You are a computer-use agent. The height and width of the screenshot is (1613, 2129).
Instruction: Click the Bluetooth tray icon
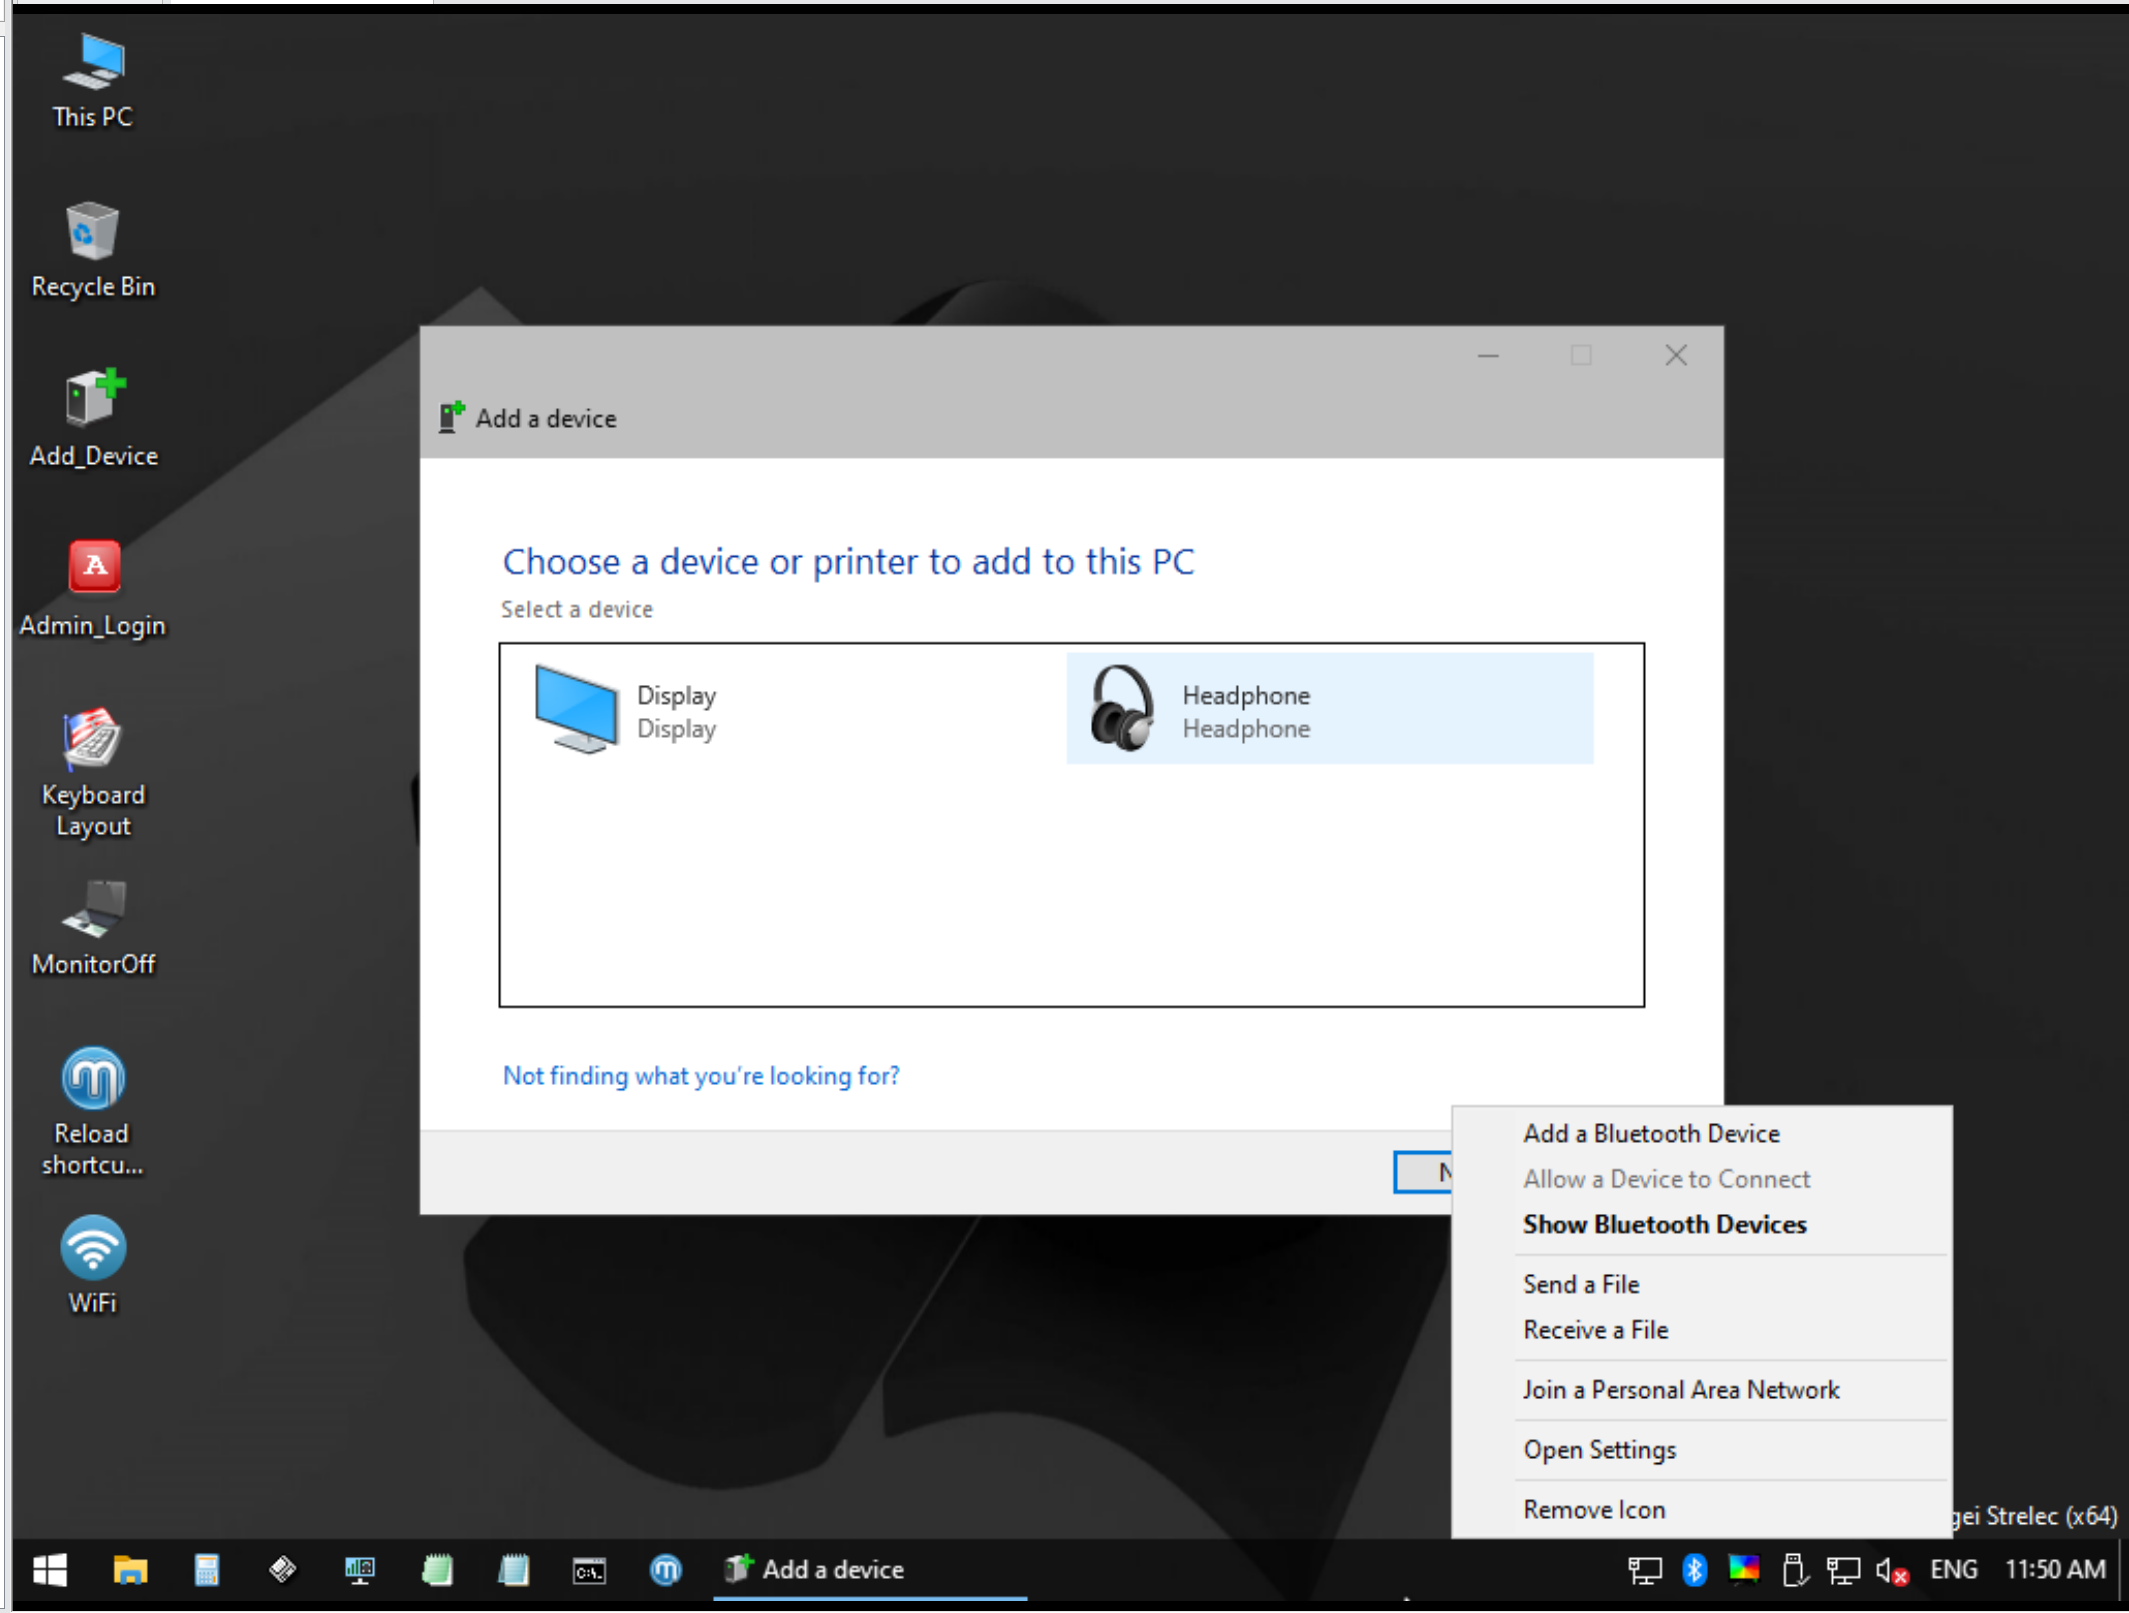point(1693,1569)
